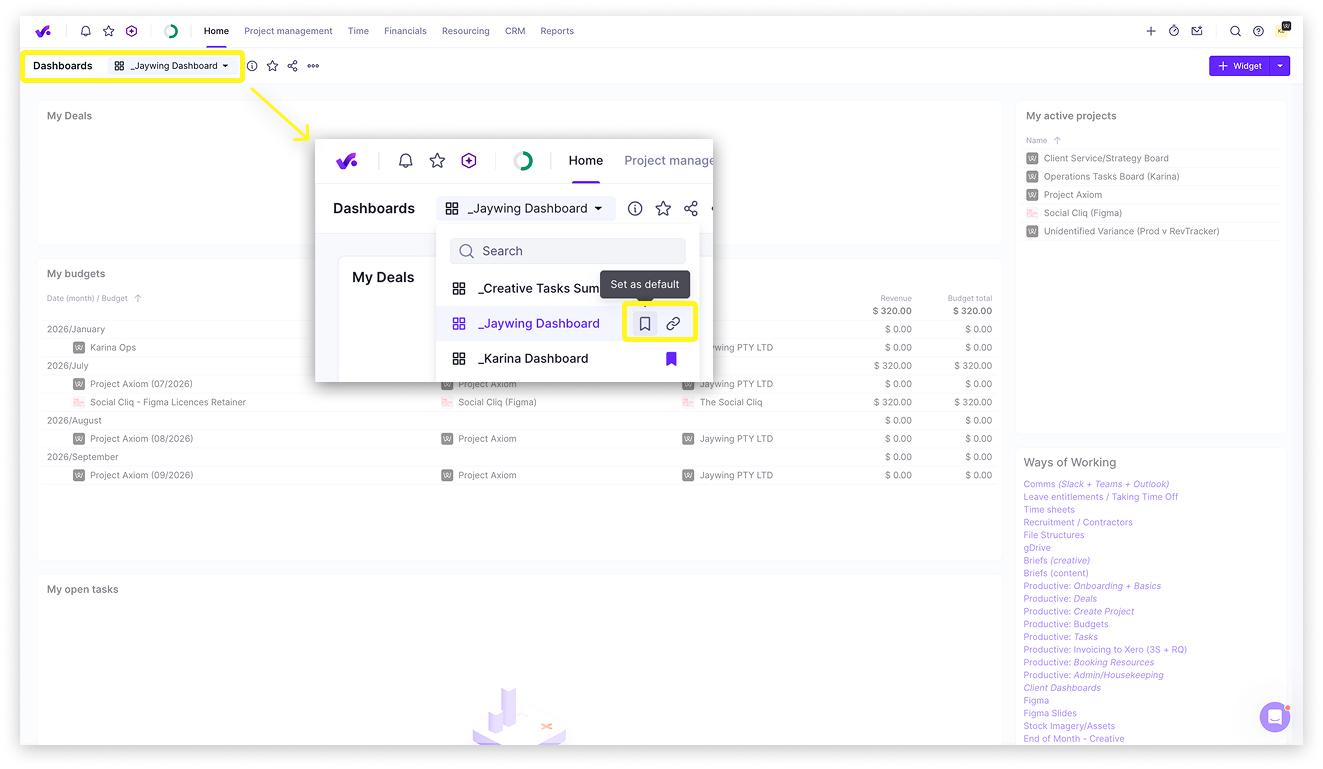
Task: Click the Productive logo in the main top bar
Action: click(45, 31)
